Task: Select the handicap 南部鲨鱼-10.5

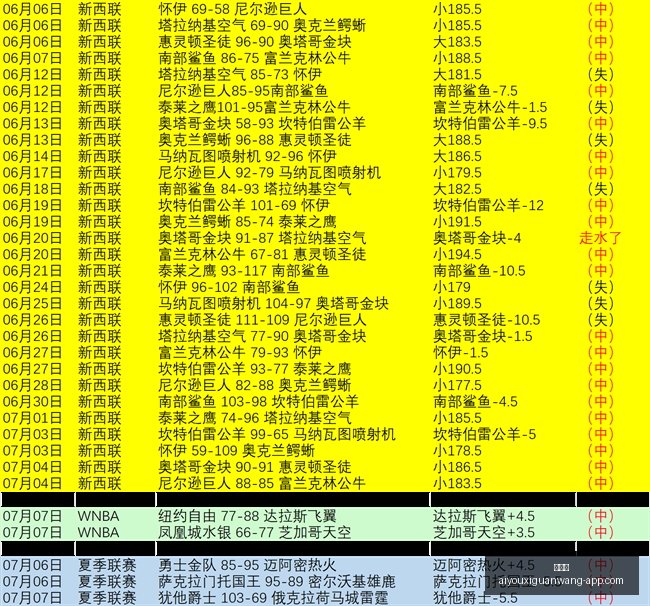Action: click(479, 271)
